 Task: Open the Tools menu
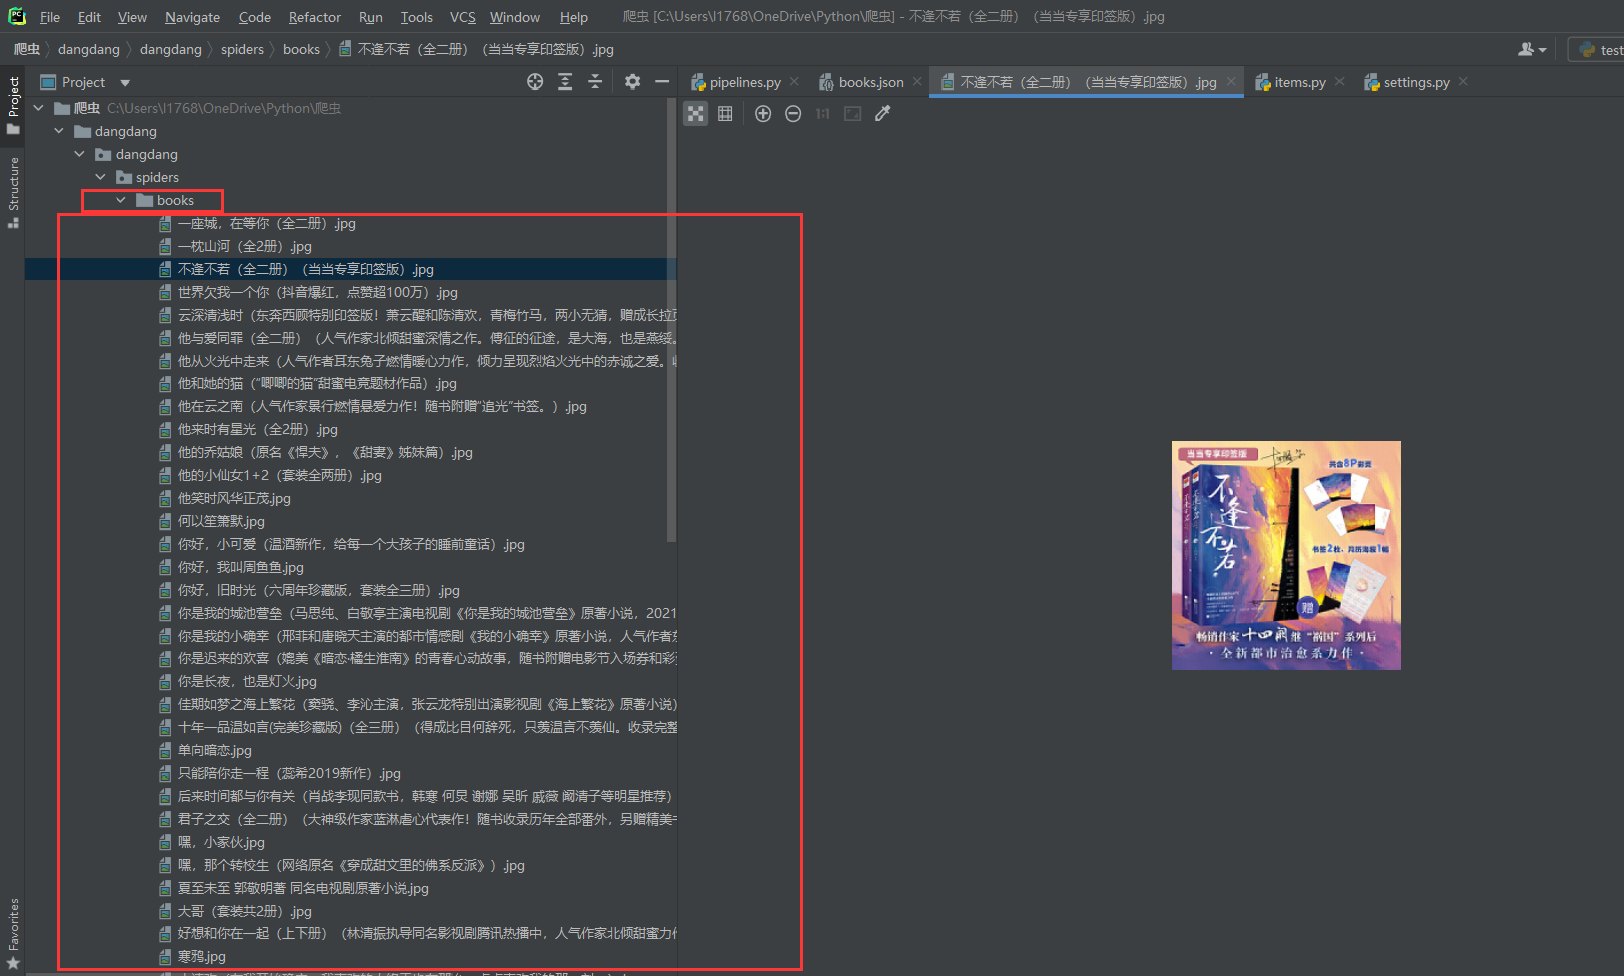tap(416, 17)
